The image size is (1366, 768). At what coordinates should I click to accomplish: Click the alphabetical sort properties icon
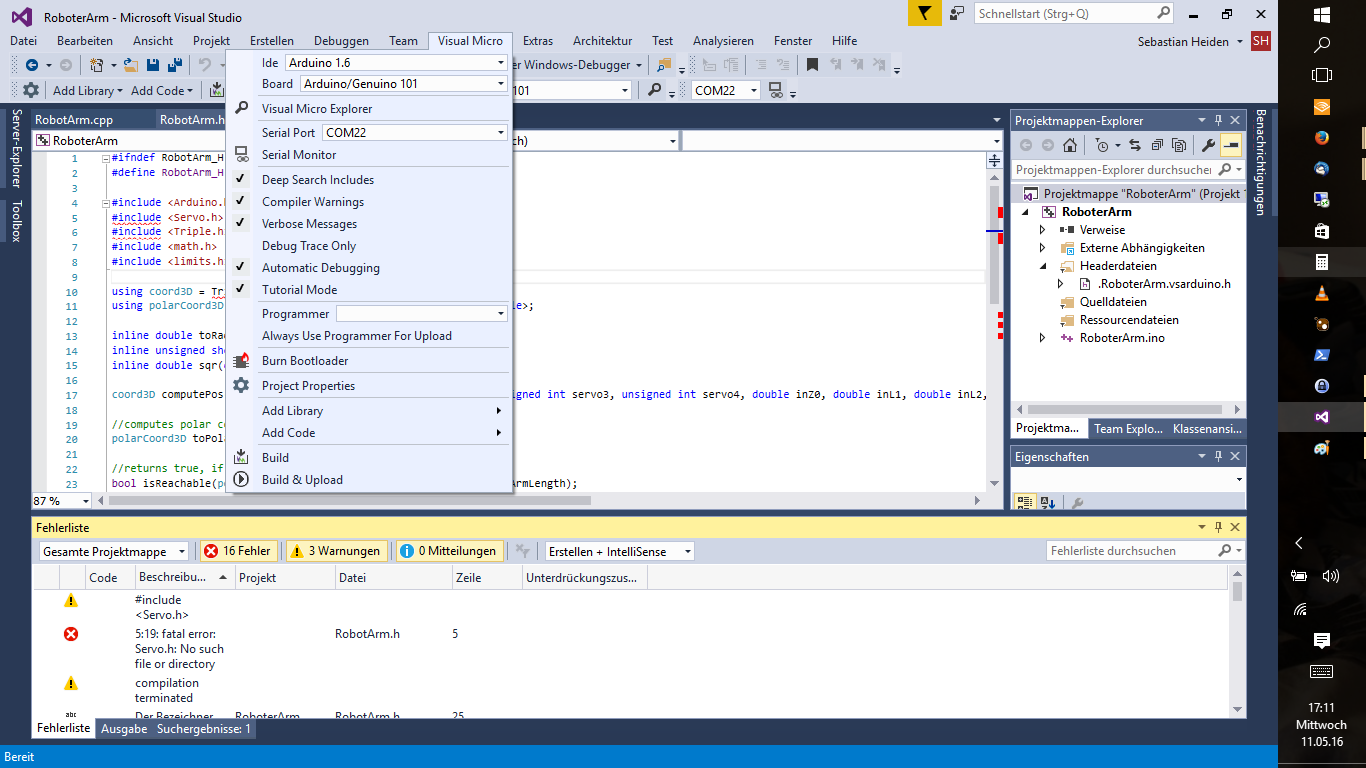pos(1047,503)
